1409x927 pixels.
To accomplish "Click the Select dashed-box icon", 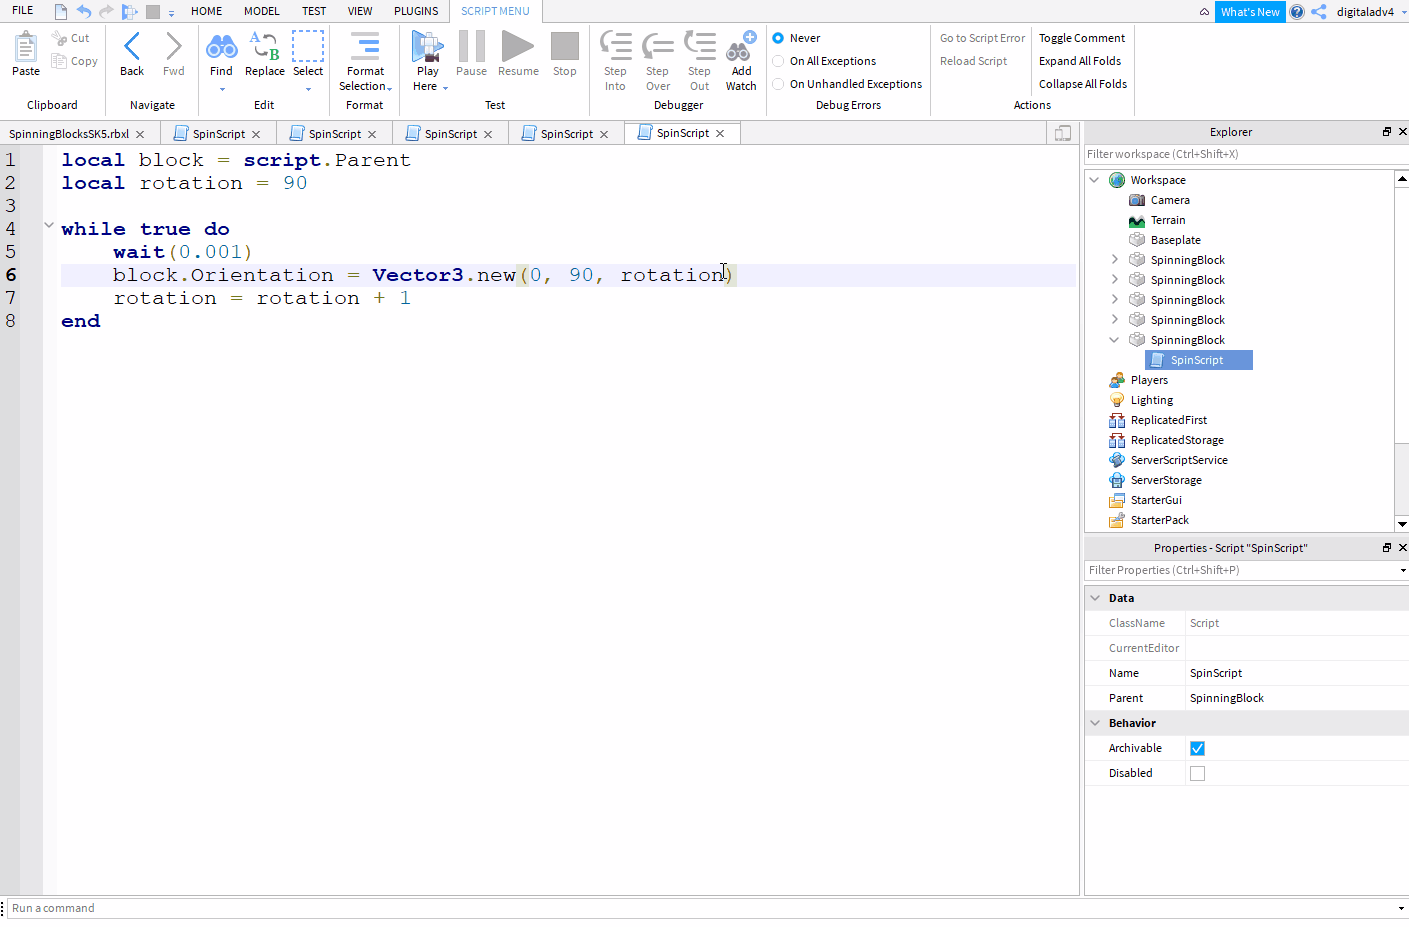I will (308, 46).
